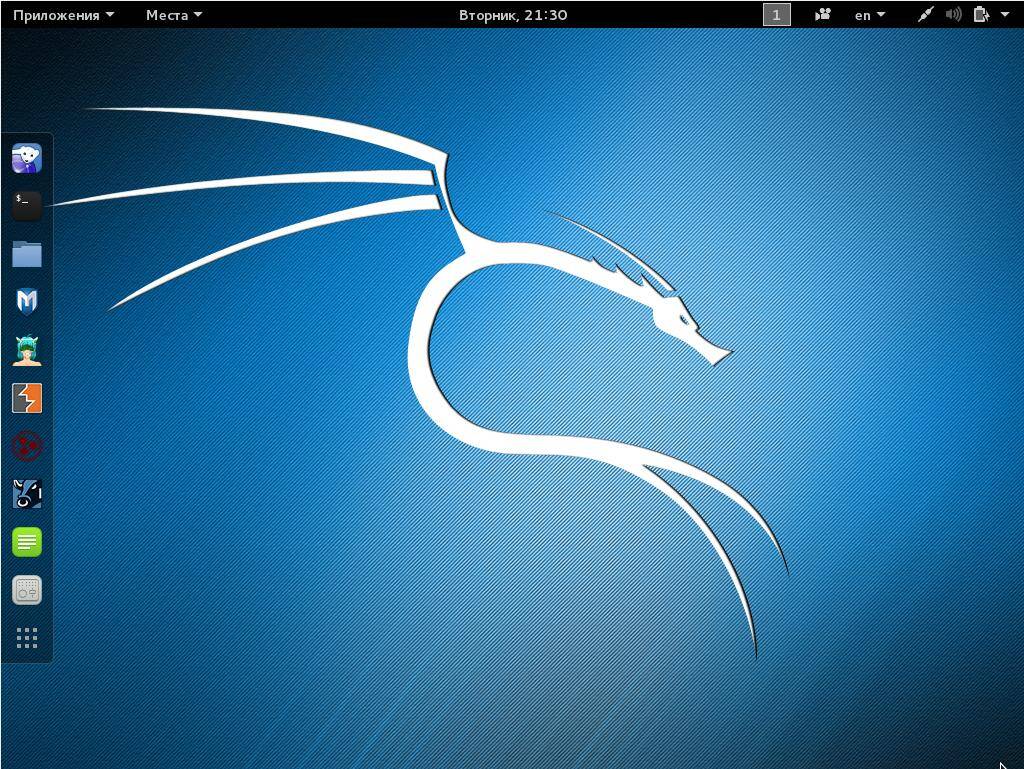This screenshot has height=769, width=1024.
Task: Expand the system menu arrow by battery
Action: click(x=1004, y=15)
